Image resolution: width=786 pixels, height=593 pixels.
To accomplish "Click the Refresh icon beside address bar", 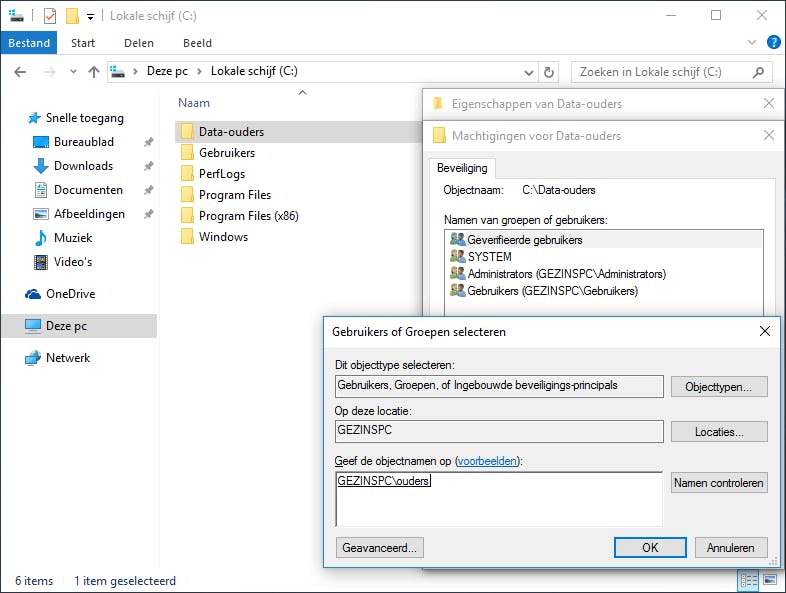I will pos(549,72).
